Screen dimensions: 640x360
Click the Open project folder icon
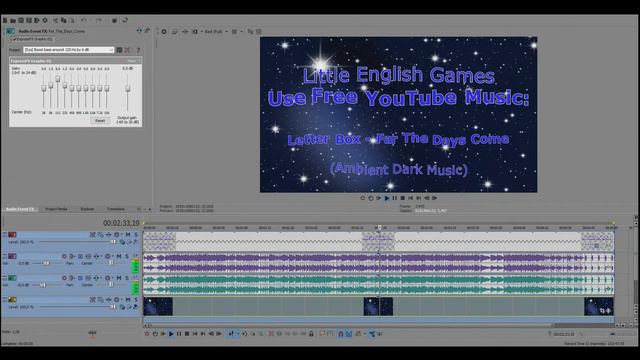[x=13, y=20]
